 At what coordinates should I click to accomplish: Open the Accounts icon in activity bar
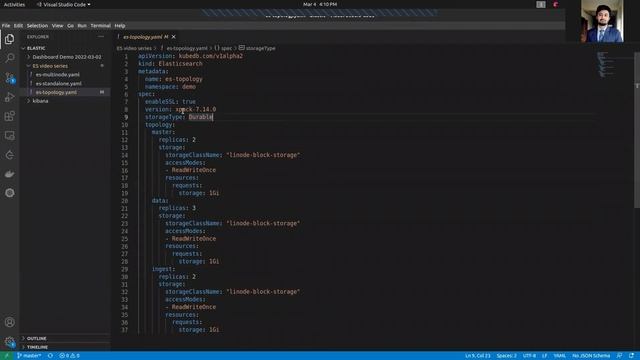9,322
